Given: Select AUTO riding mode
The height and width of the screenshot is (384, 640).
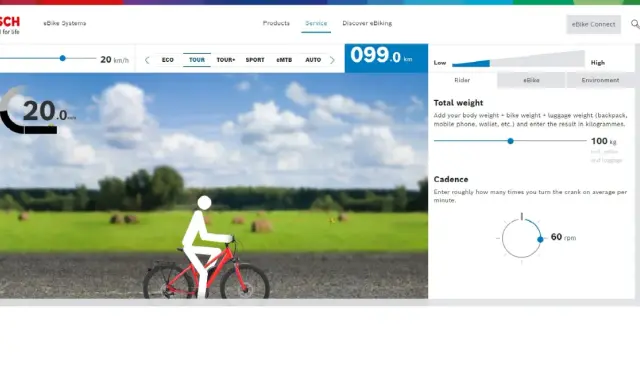Looking at the screenshot, I should 313,60.
